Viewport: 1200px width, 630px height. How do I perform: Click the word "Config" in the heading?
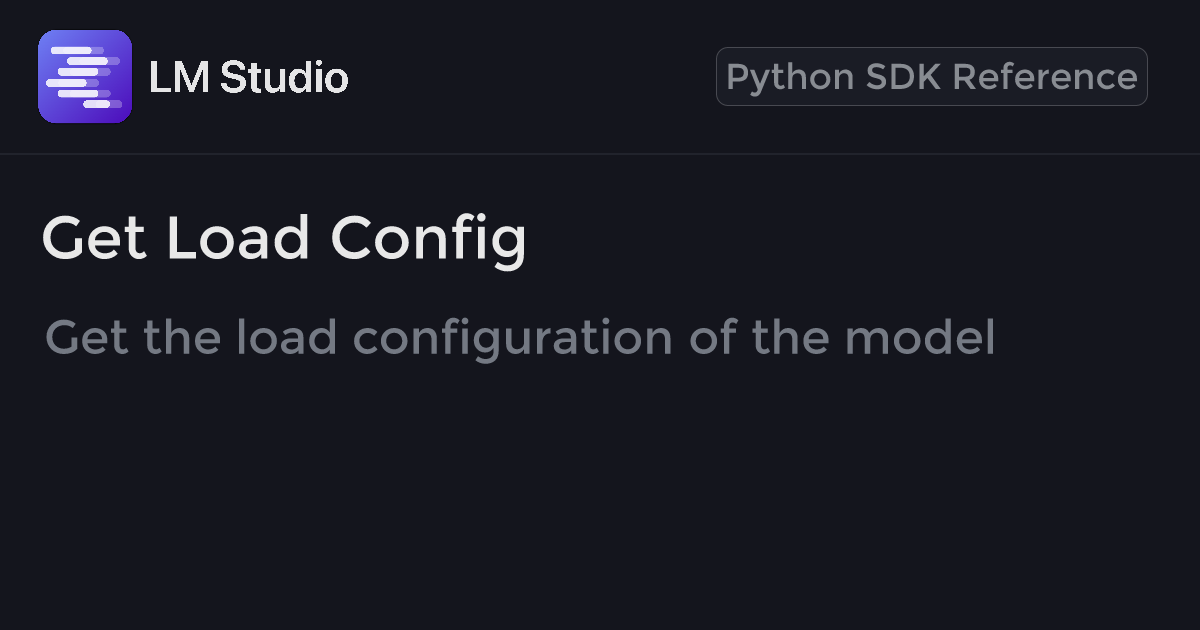coord(428,239)
